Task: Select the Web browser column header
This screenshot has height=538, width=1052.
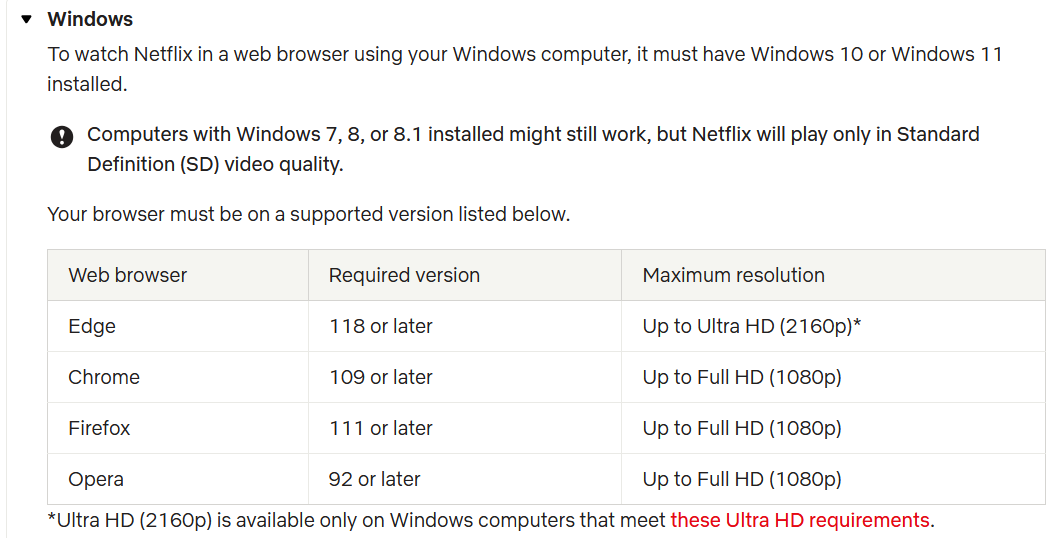Action: coord(178,275)
